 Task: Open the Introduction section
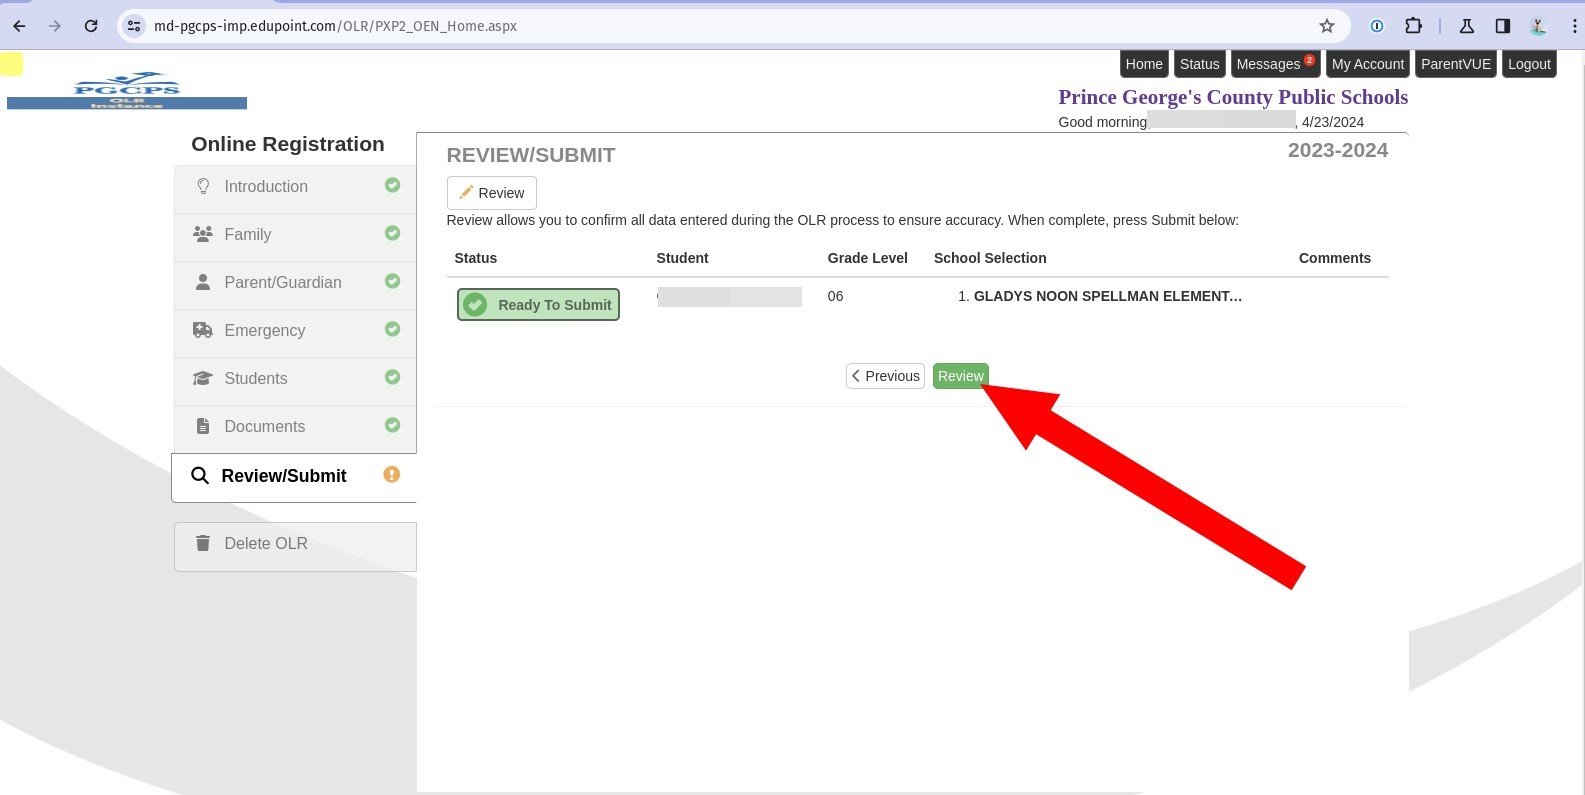point(266,187)
